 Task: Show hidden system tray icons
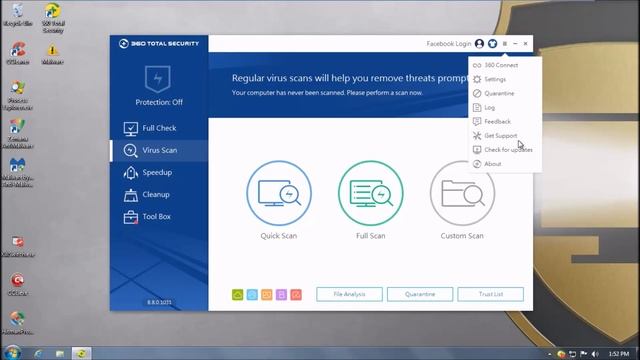click(x=549, y=354)
